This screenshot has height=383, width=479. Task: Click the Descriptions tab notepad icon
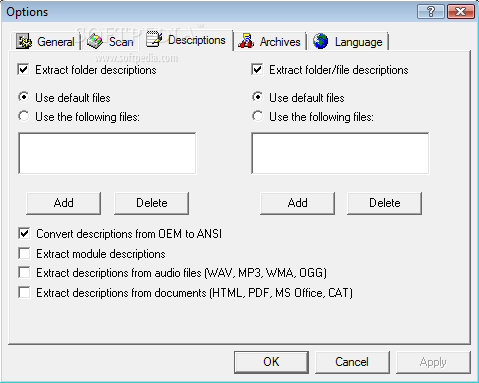coord(154,39)
